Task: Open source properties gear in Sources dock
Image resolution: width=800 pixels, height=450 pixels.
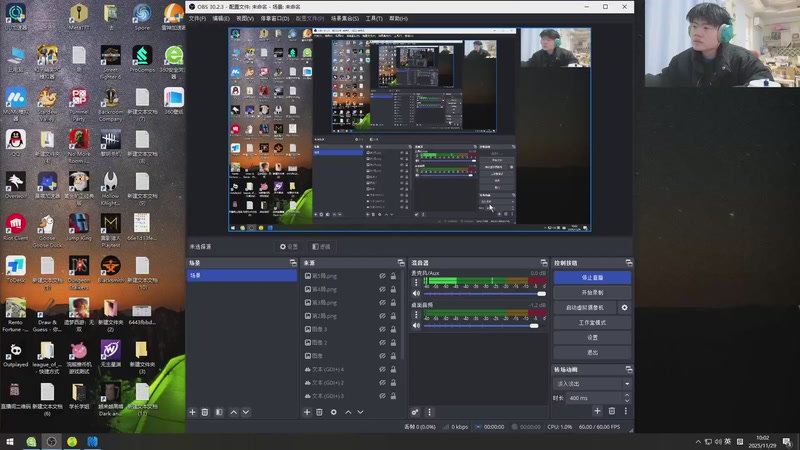Action: pyautogui.click(x=334, y=412)
